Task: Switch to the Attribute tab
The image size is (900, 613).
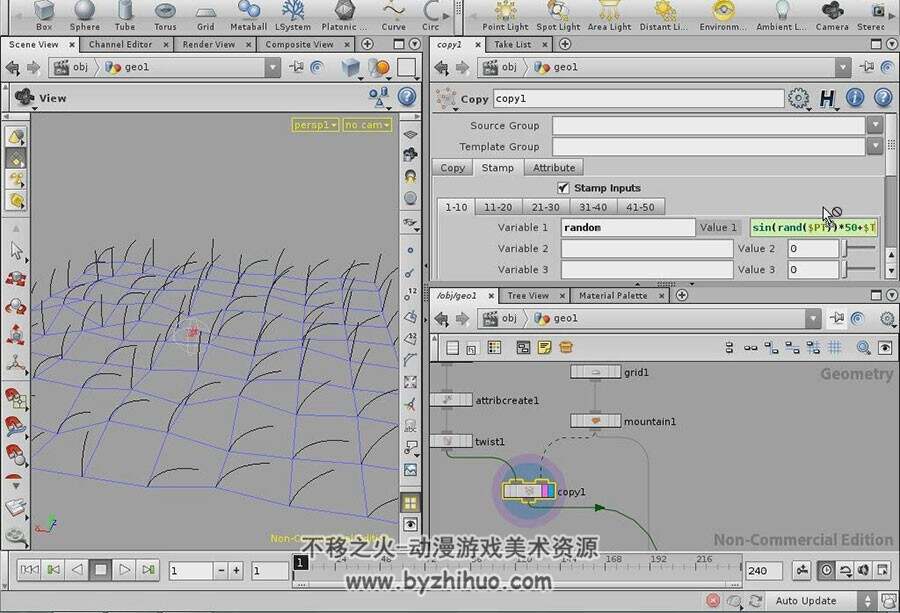Action: tap(554, 168)
